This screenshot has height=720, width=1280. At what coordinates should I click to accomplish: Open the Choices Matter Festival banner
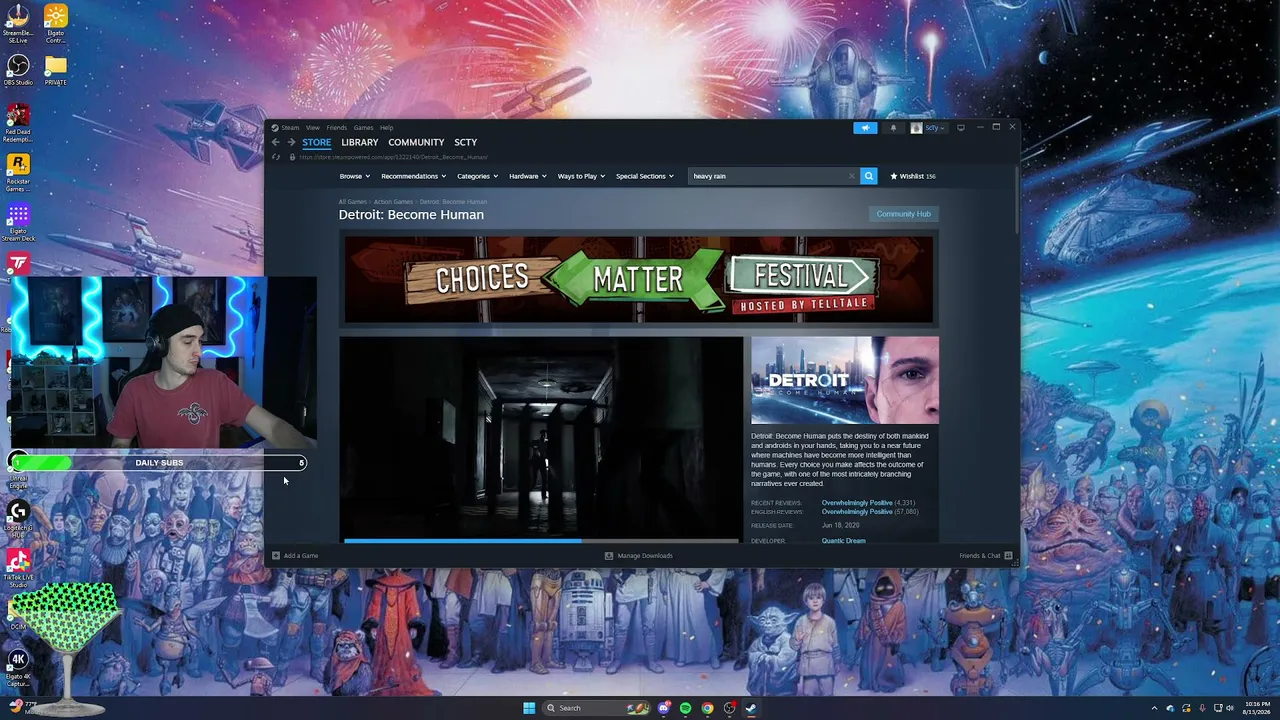[639, 280]
